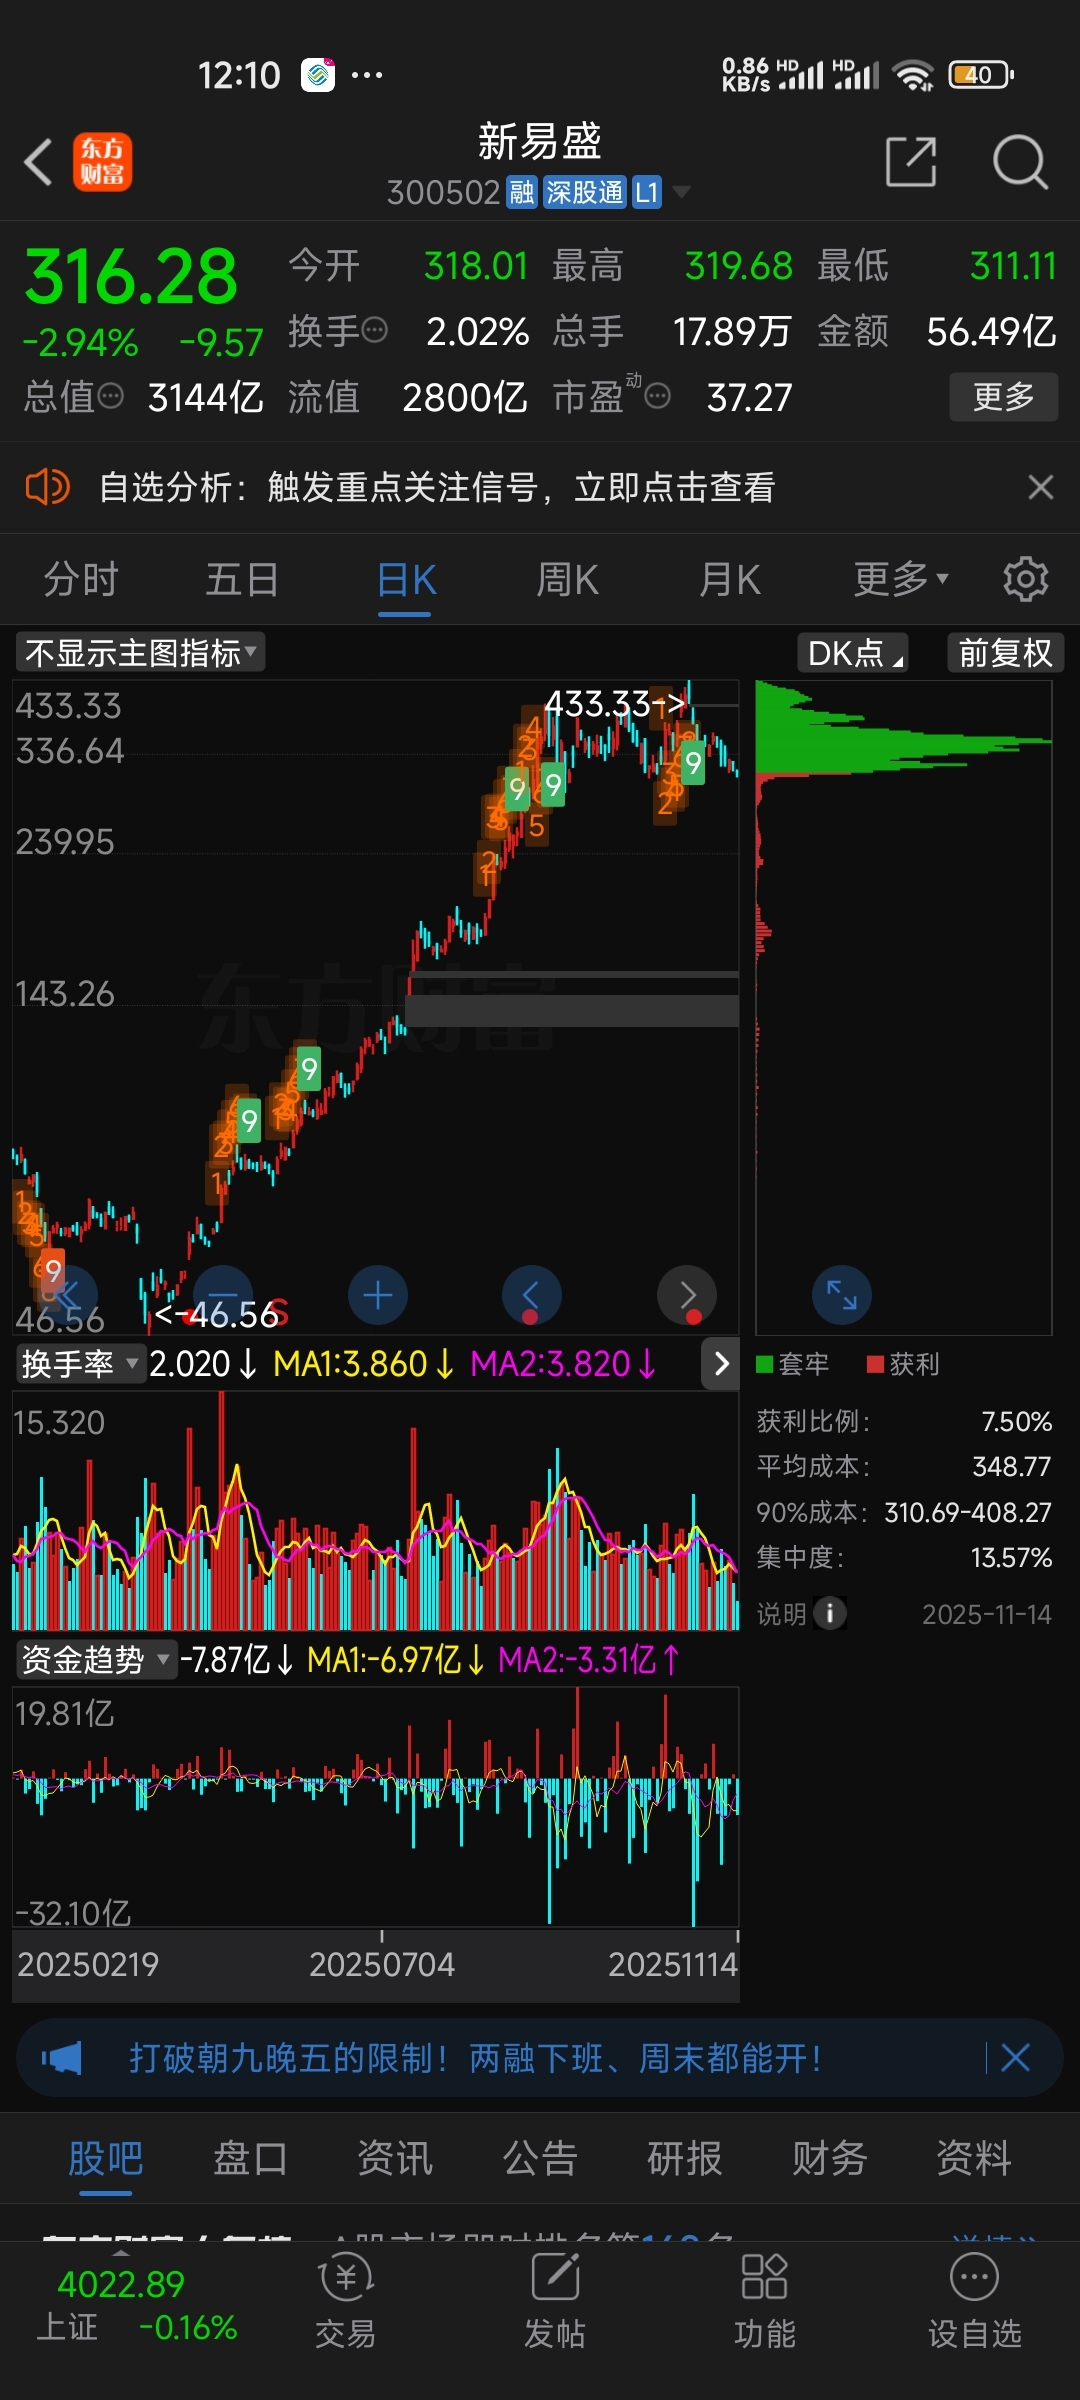Tap the 融 margin tag
Image resolution: width=1080 pixels, height=2400 pixels.
[x=522, y=192]
